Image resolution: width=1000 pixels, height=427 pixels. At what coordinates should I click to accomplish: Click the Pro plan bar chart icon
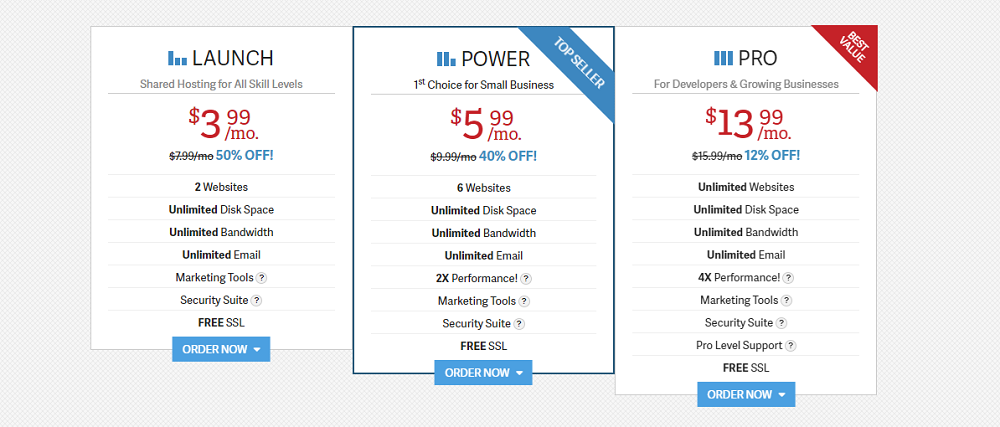click(x=723, y=58)
